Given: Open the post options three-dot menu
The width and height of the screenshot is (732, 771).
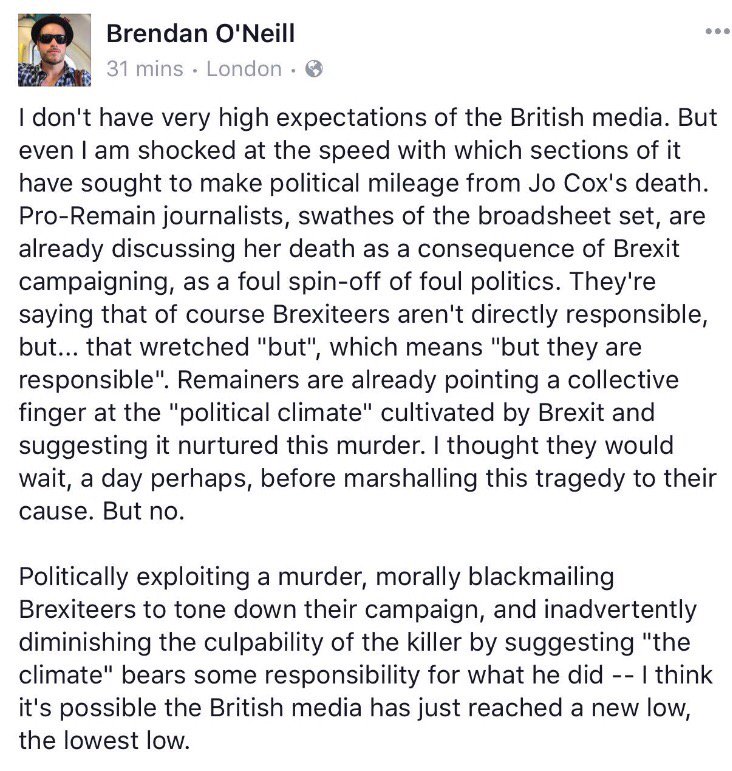Looking at the screenshot, I should 717,31.
